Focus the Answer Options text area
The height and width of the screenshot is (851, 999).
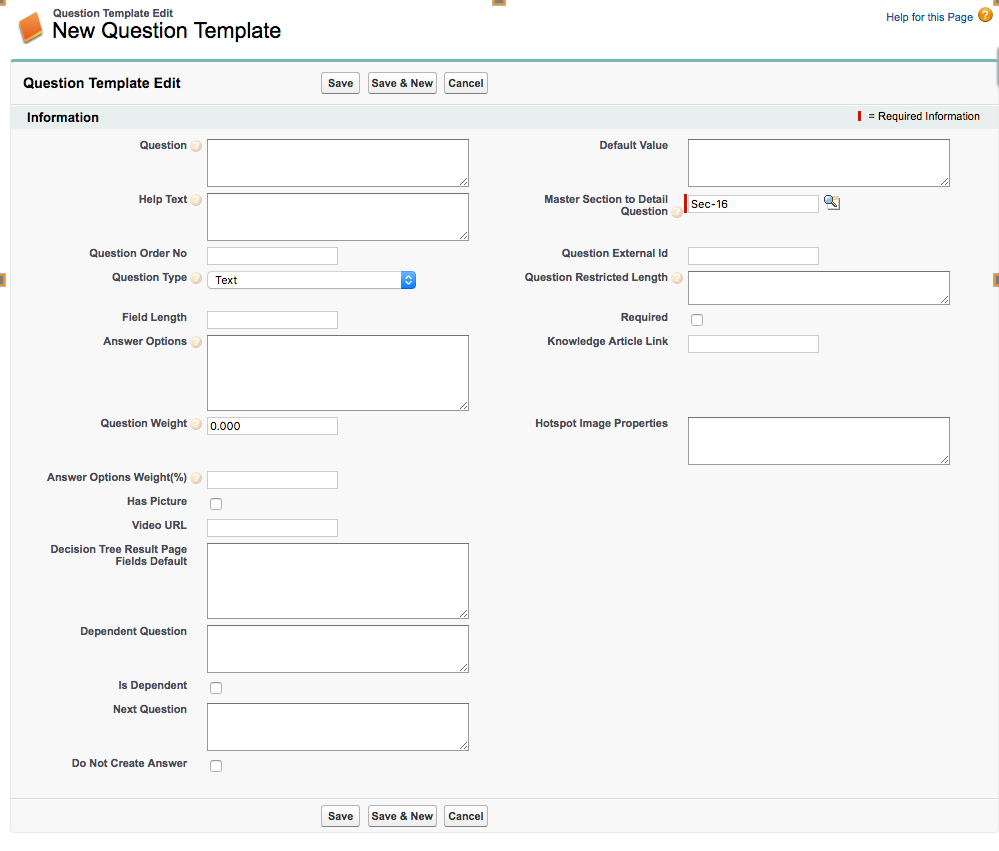[338, 373]
